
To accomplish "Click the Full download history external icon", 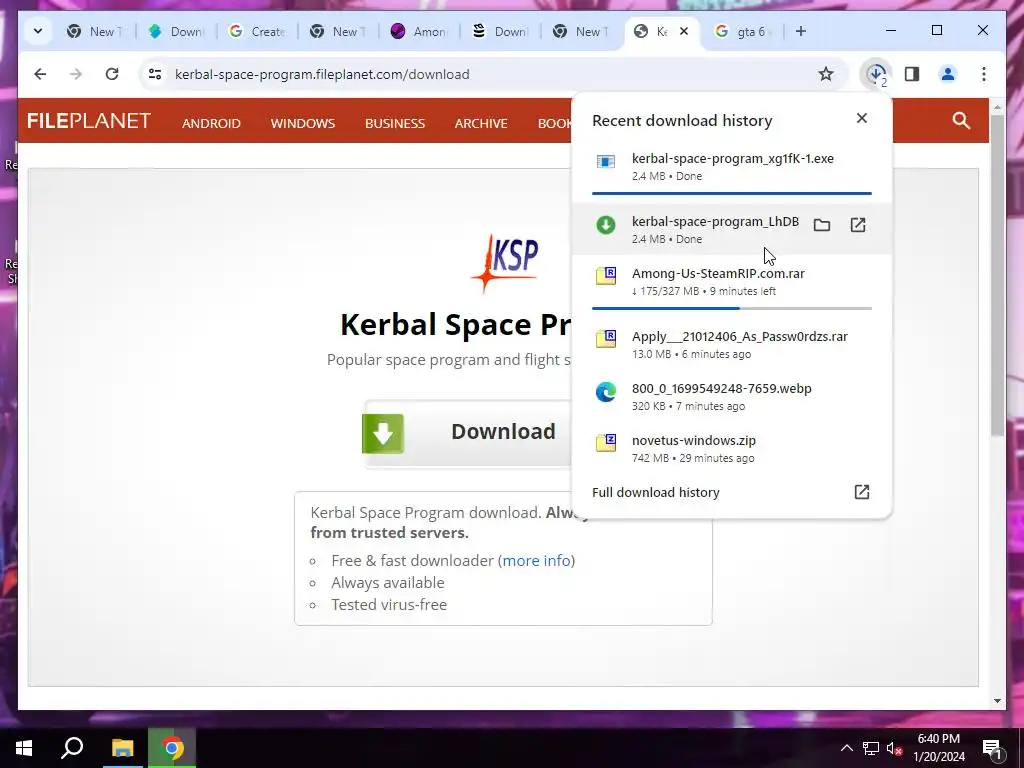I will tap(861, 492).
